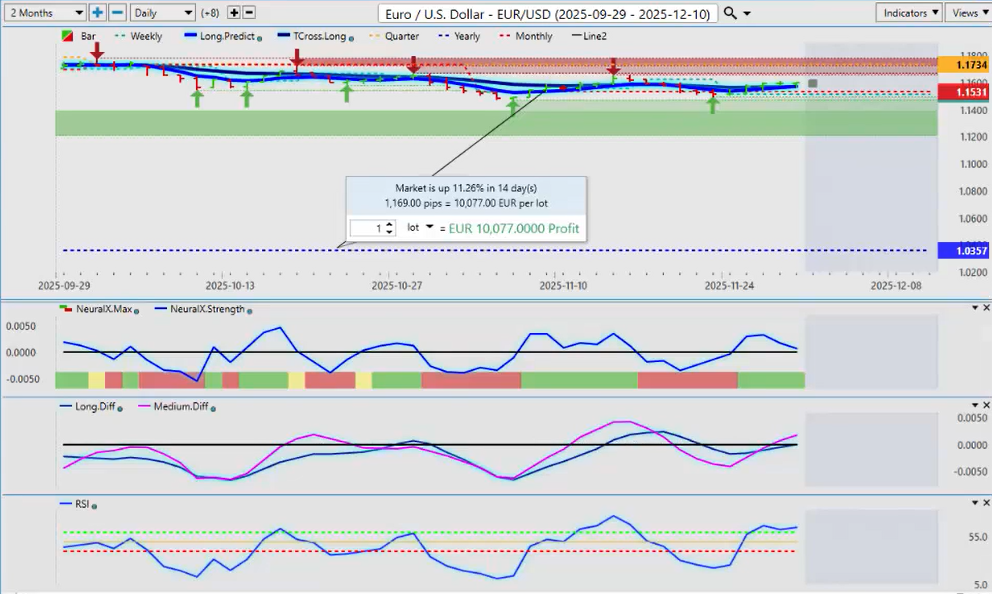
Task: Click the blue minus zoom-out icon
Action: pyautogui.click(x=117, y=13)
